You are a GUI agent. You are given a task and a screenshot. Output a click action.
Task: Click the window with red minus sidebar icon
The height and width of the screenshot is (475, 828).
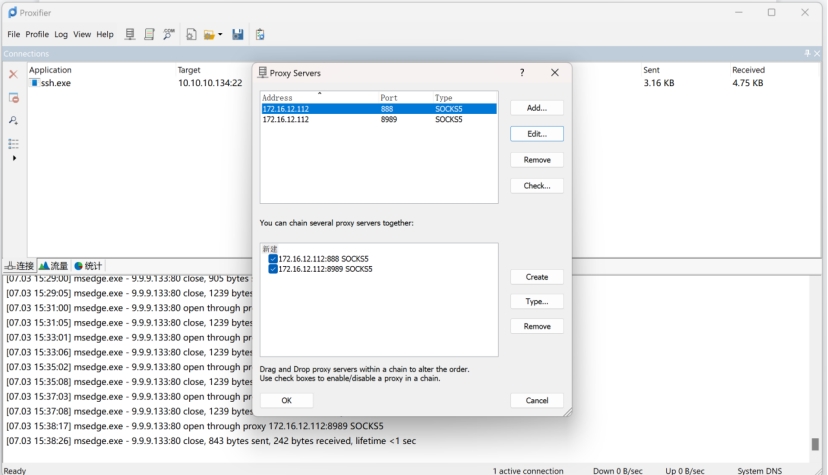14,98
